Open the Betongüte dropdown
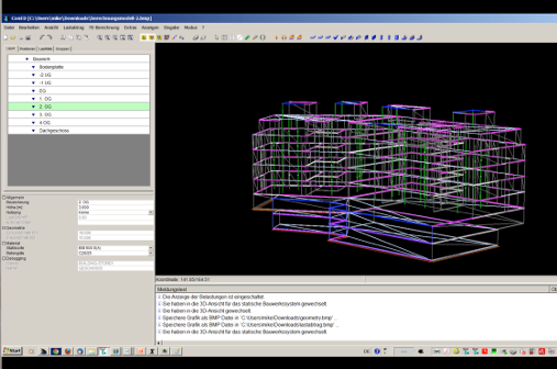 coord(151,253)
